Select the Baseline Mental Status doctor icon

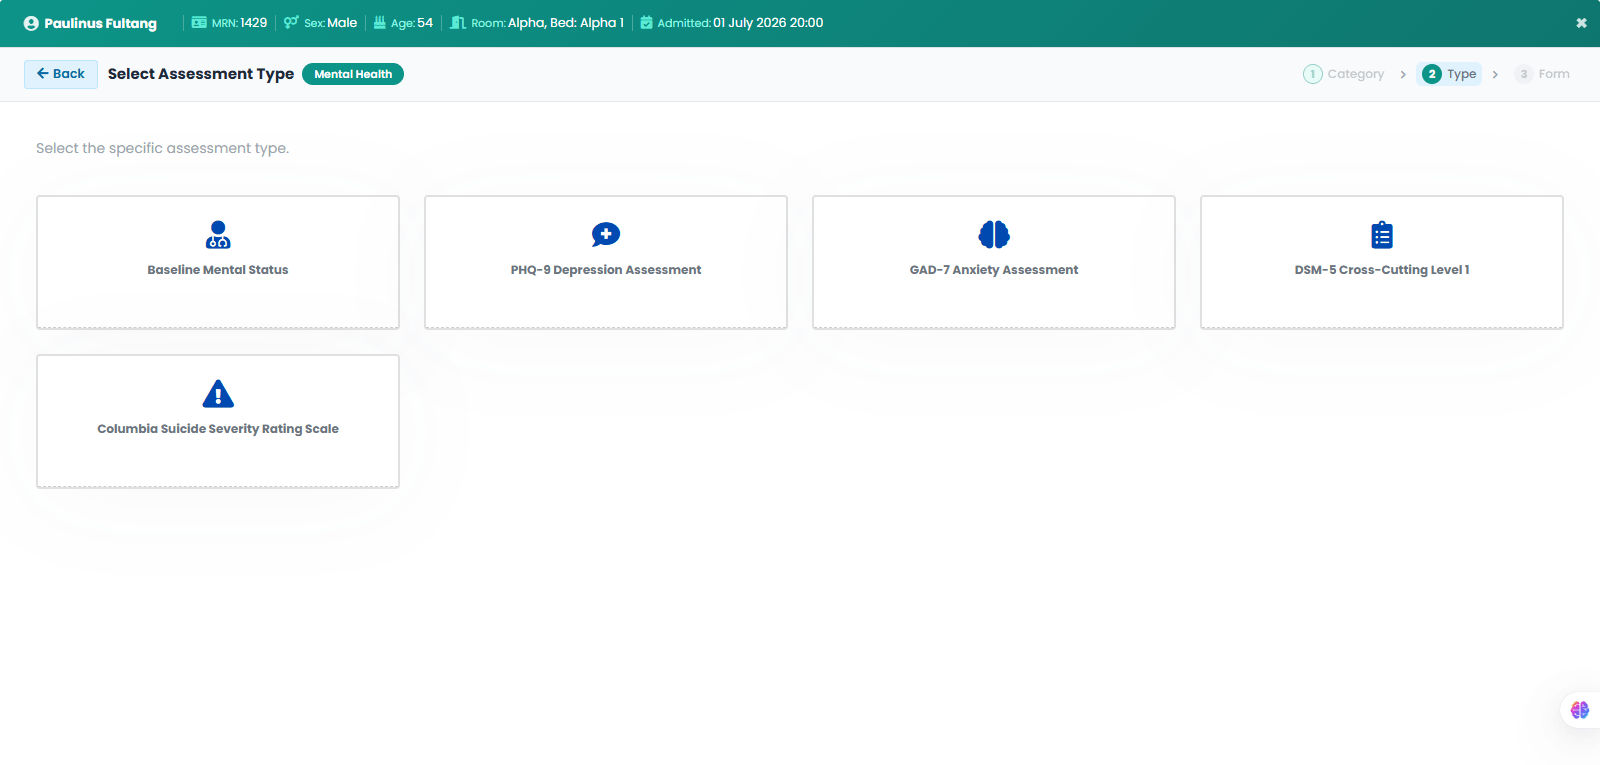point(218,235)
